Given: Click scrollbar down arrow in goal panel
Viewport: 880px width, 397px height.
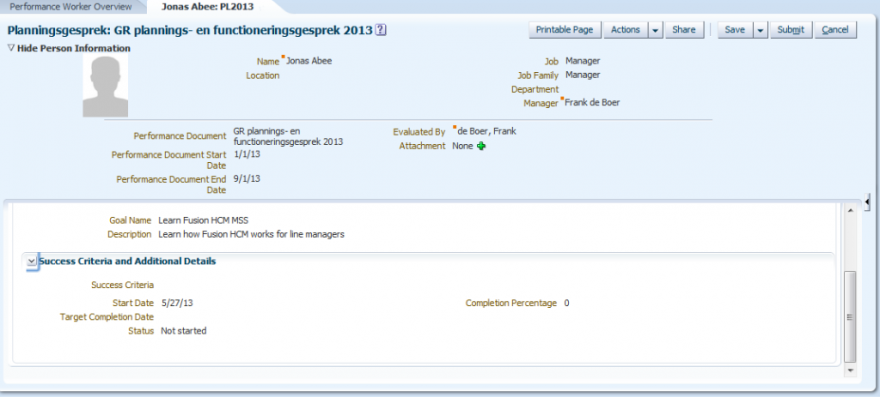Looking at the screenshot, I should point(850,371).
